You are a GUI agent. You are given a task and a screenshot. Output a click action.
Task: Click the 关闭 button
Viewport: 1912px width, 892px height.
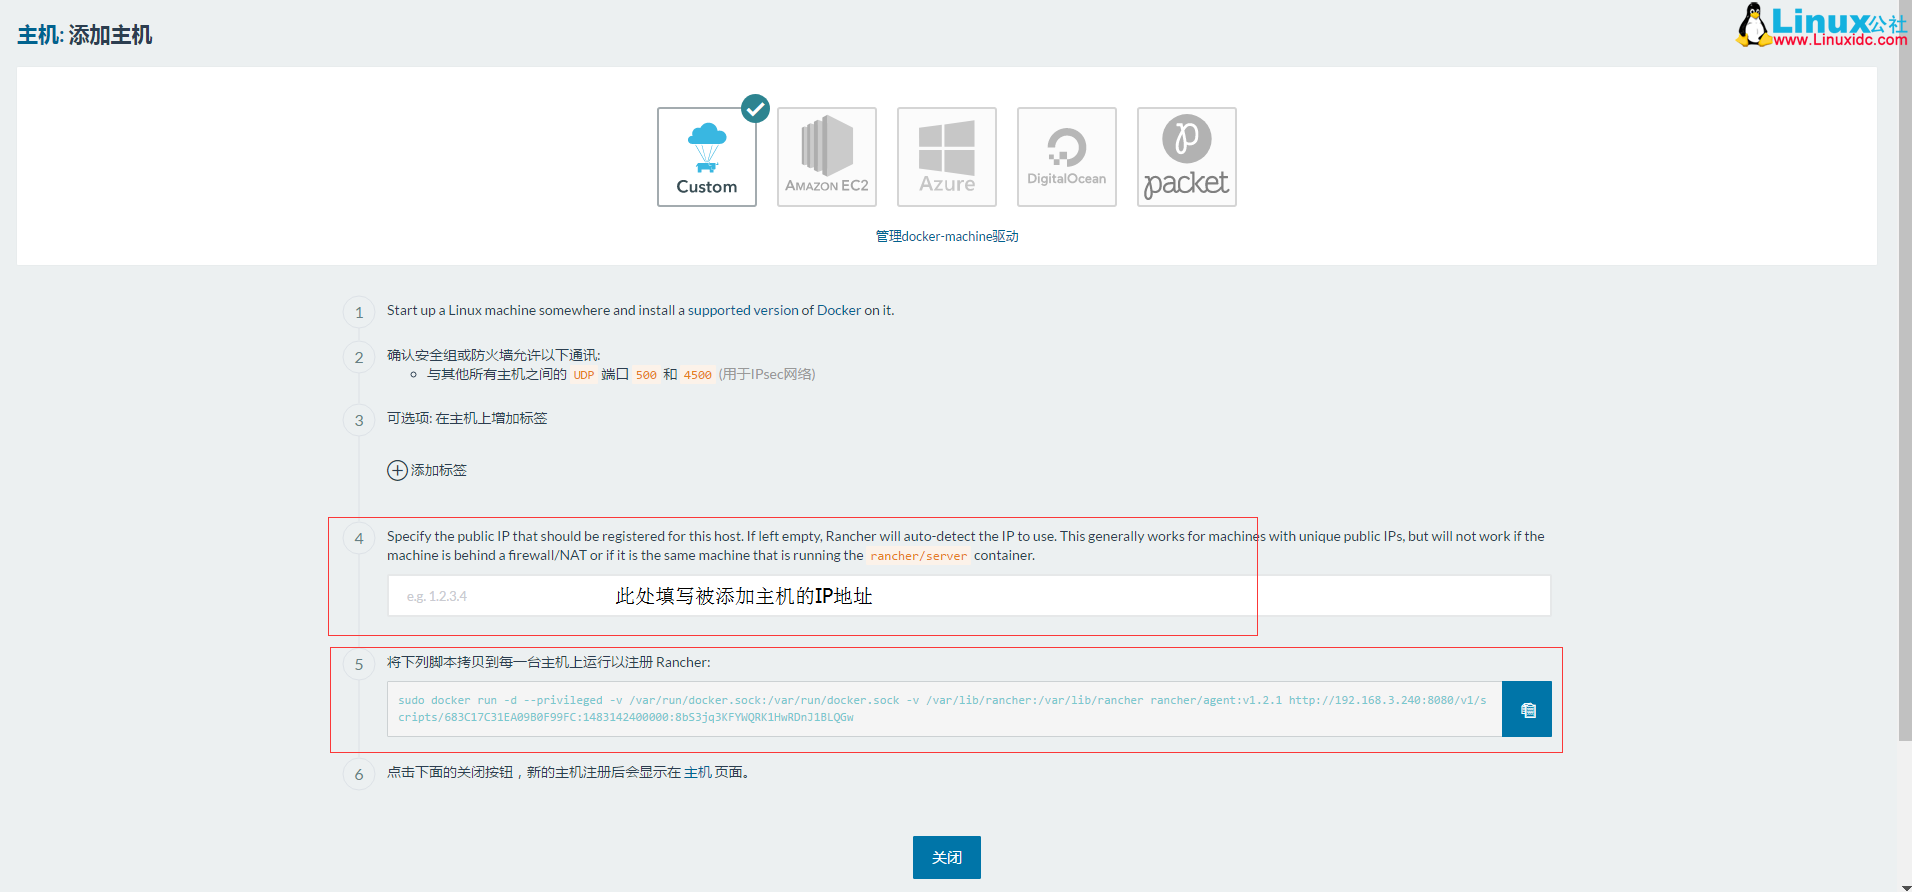pyautogui.click(x=946, y=857)
